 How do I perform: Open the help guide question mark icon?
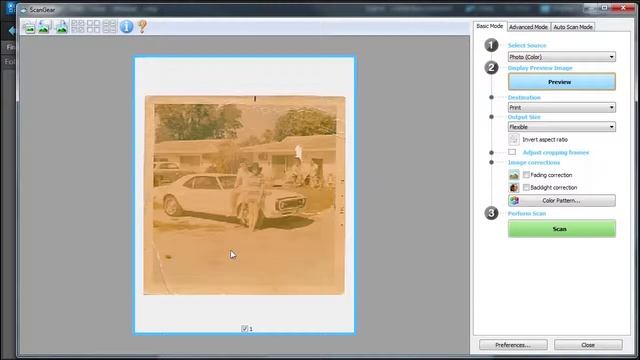coord(142,27)
